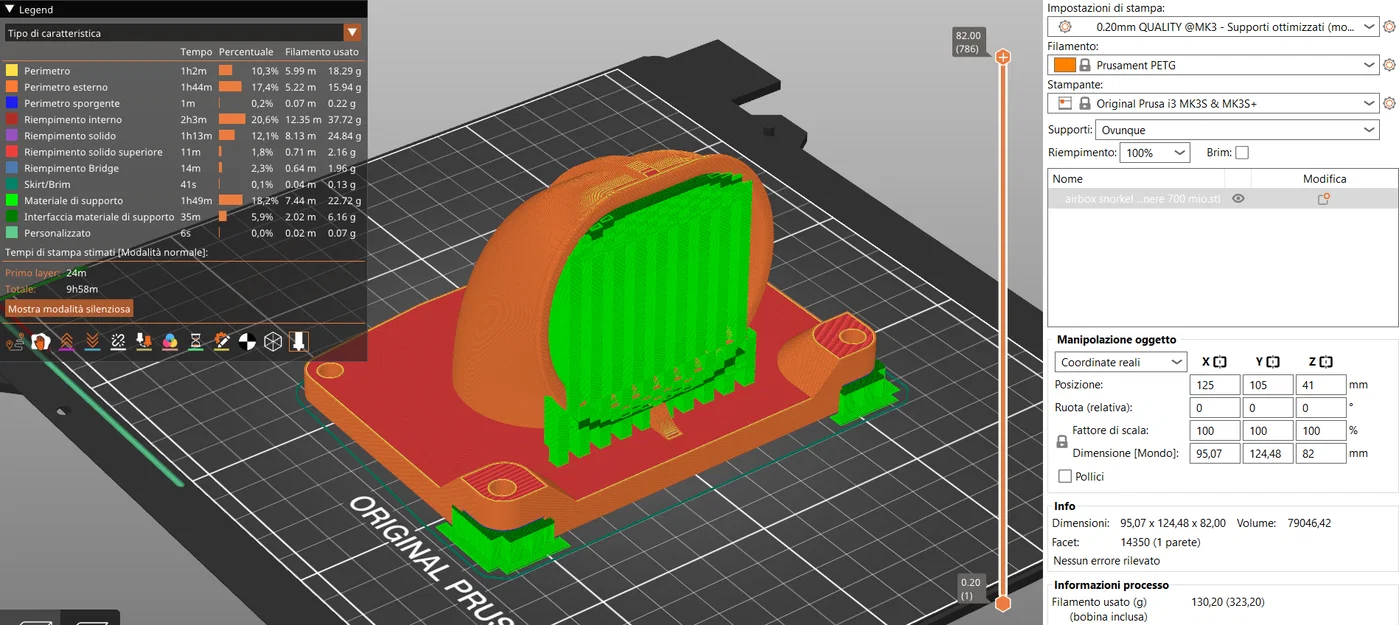This screenshot has height=625, width=1399.
Task: Click the Dimensione X field showing 95,07
Action: 1215,453
